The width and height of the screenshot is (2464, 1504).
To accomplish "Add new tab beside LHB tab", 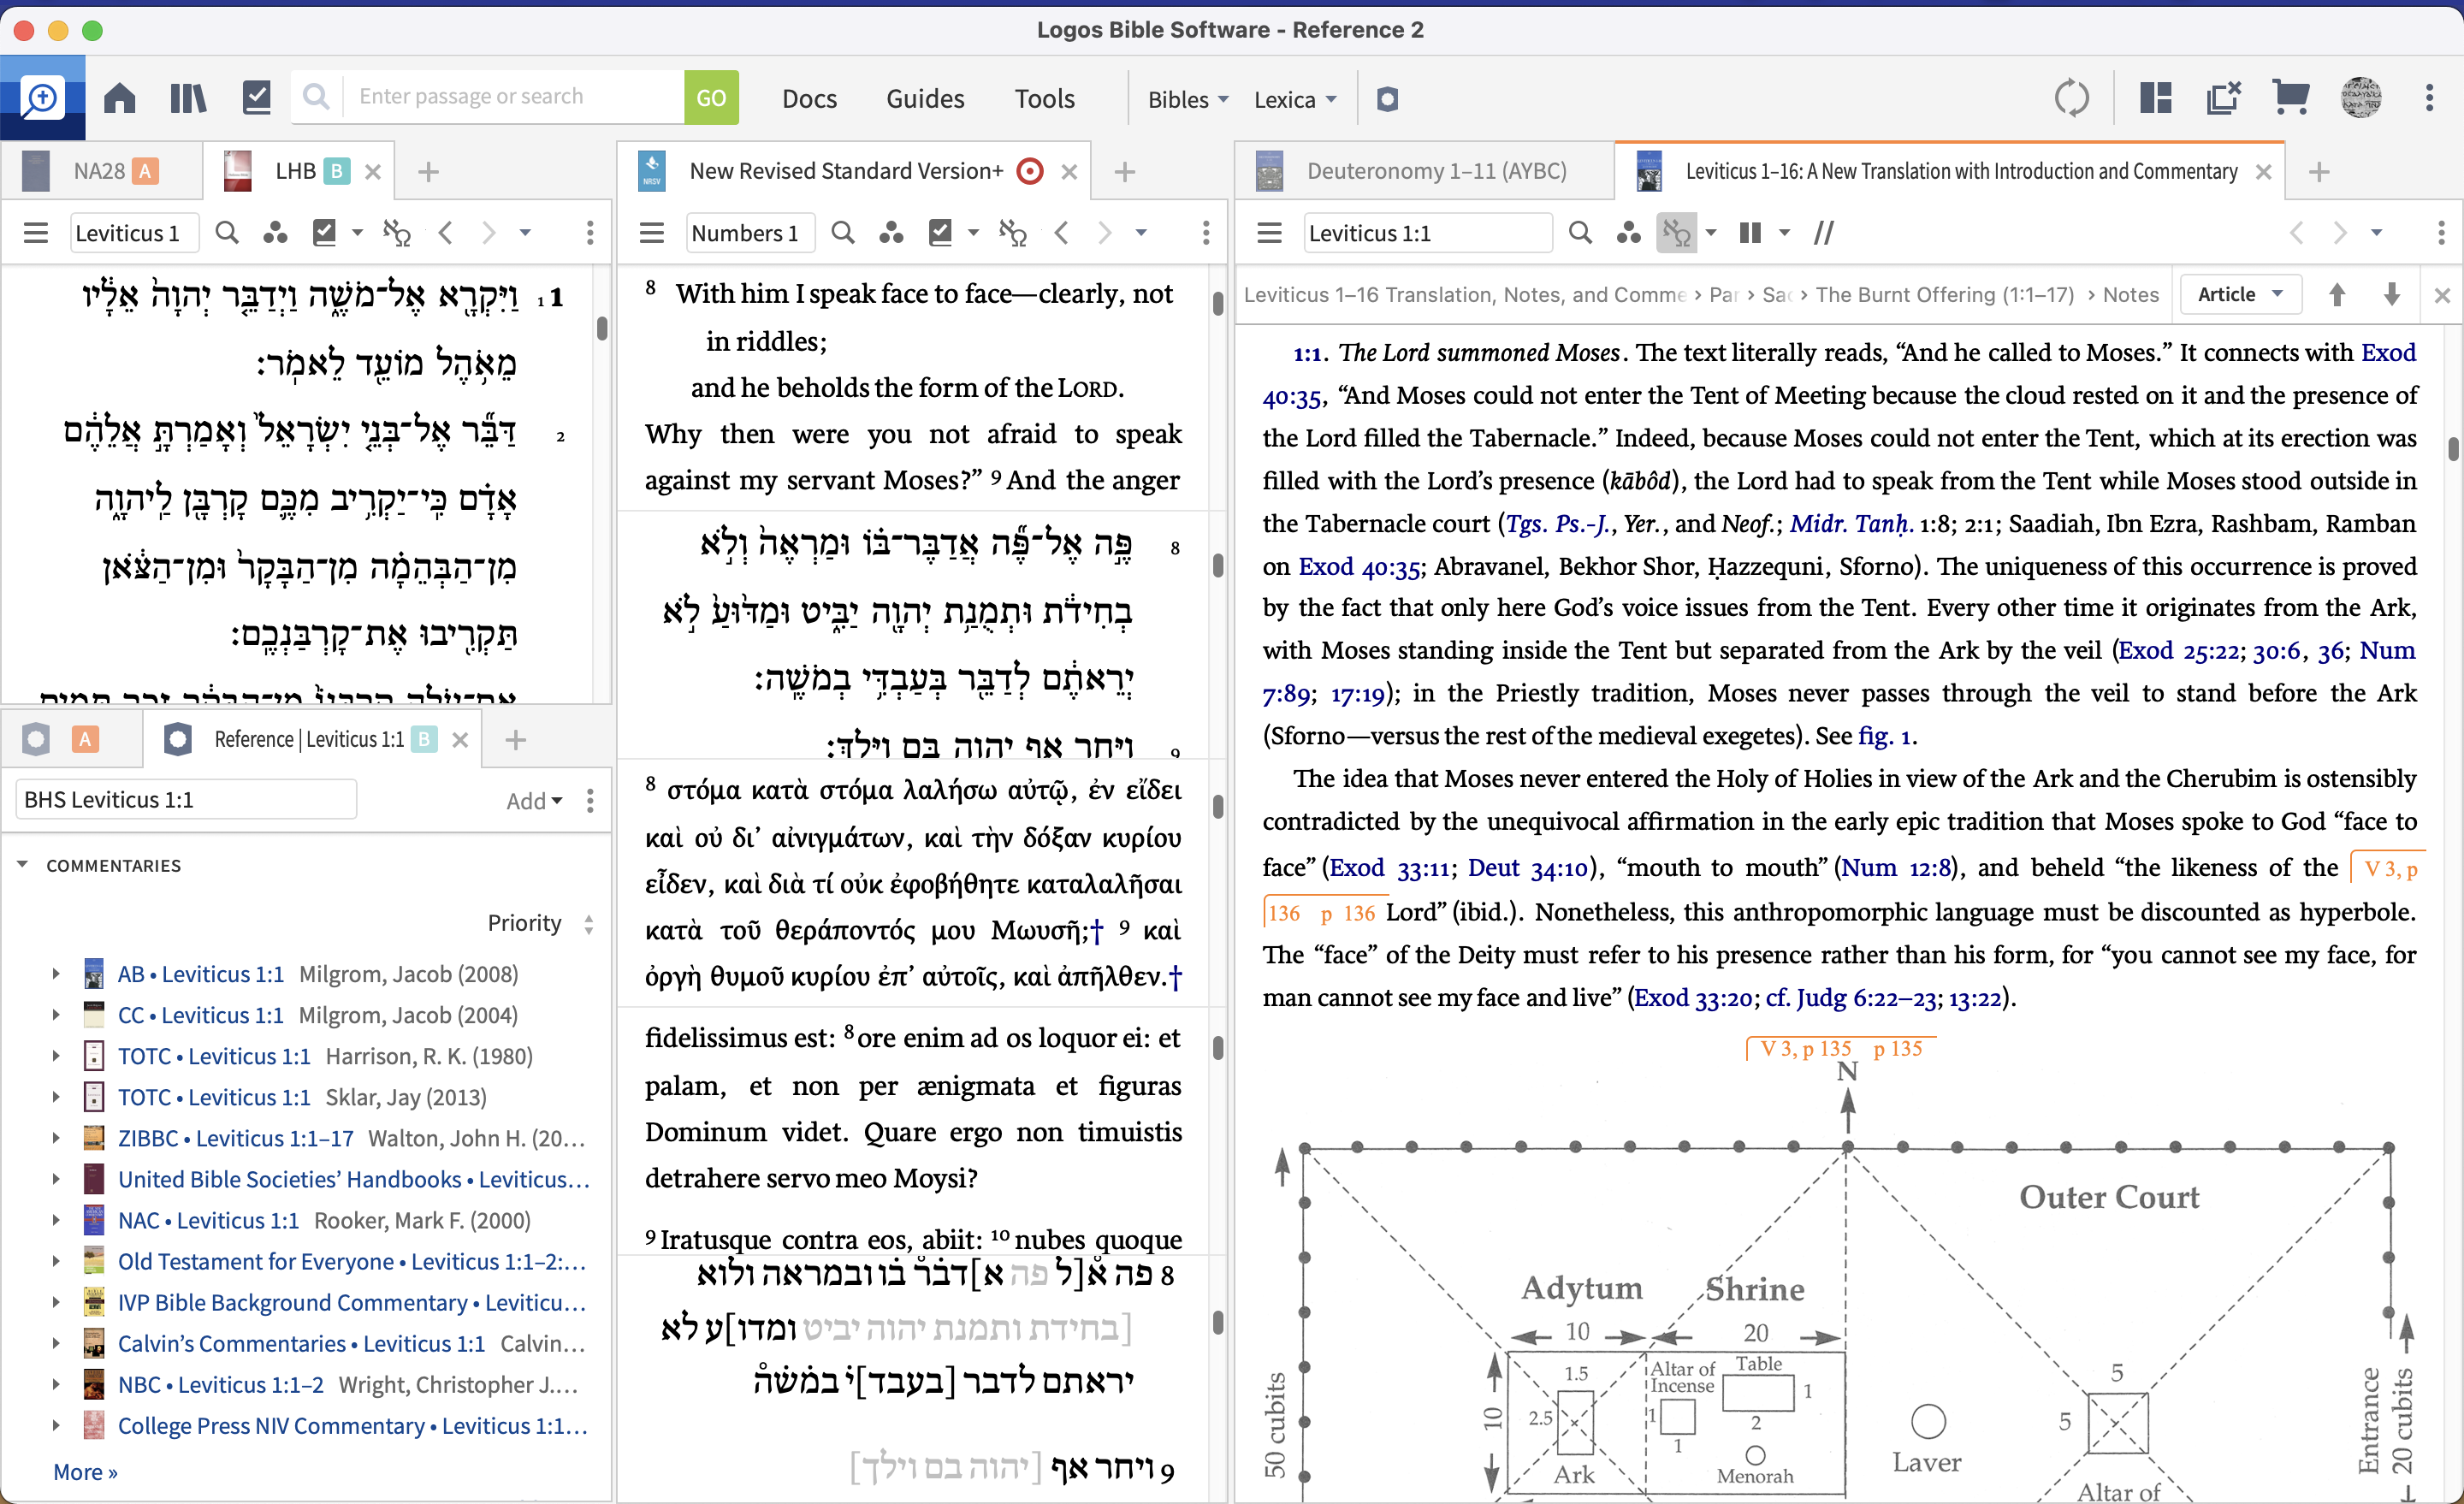I will pos(428,172).
